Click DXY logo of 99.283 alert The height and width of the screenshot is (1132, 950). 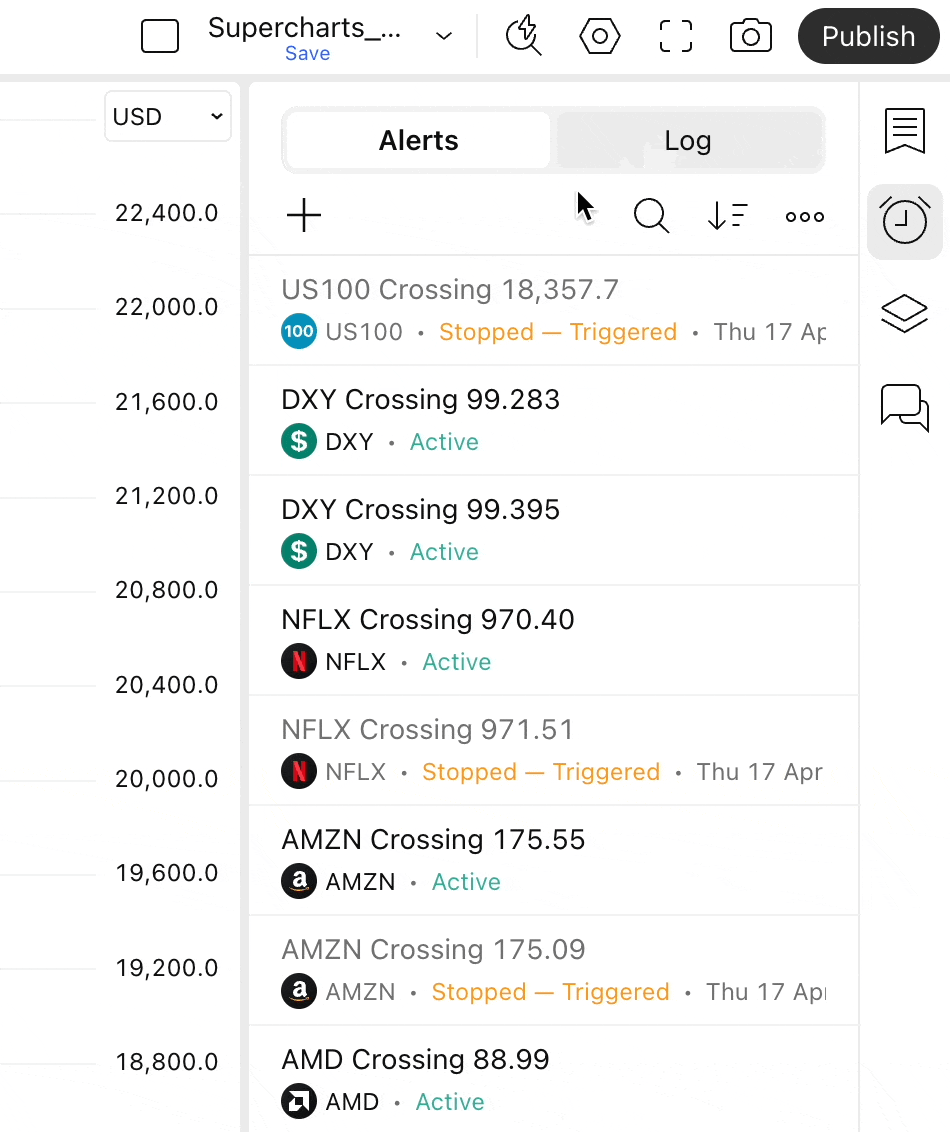click(x=299, y=441)
